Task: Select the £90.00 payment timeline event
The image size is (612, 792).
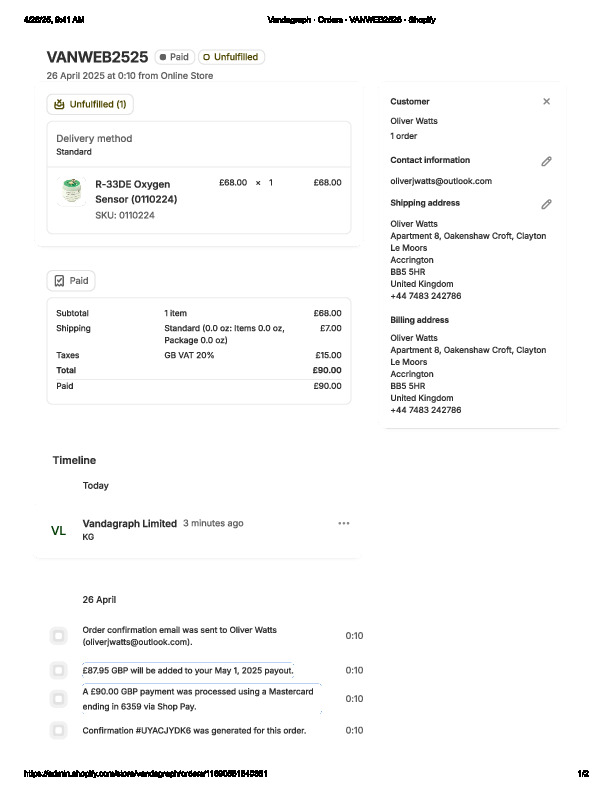Action: [x=59, y=698]
